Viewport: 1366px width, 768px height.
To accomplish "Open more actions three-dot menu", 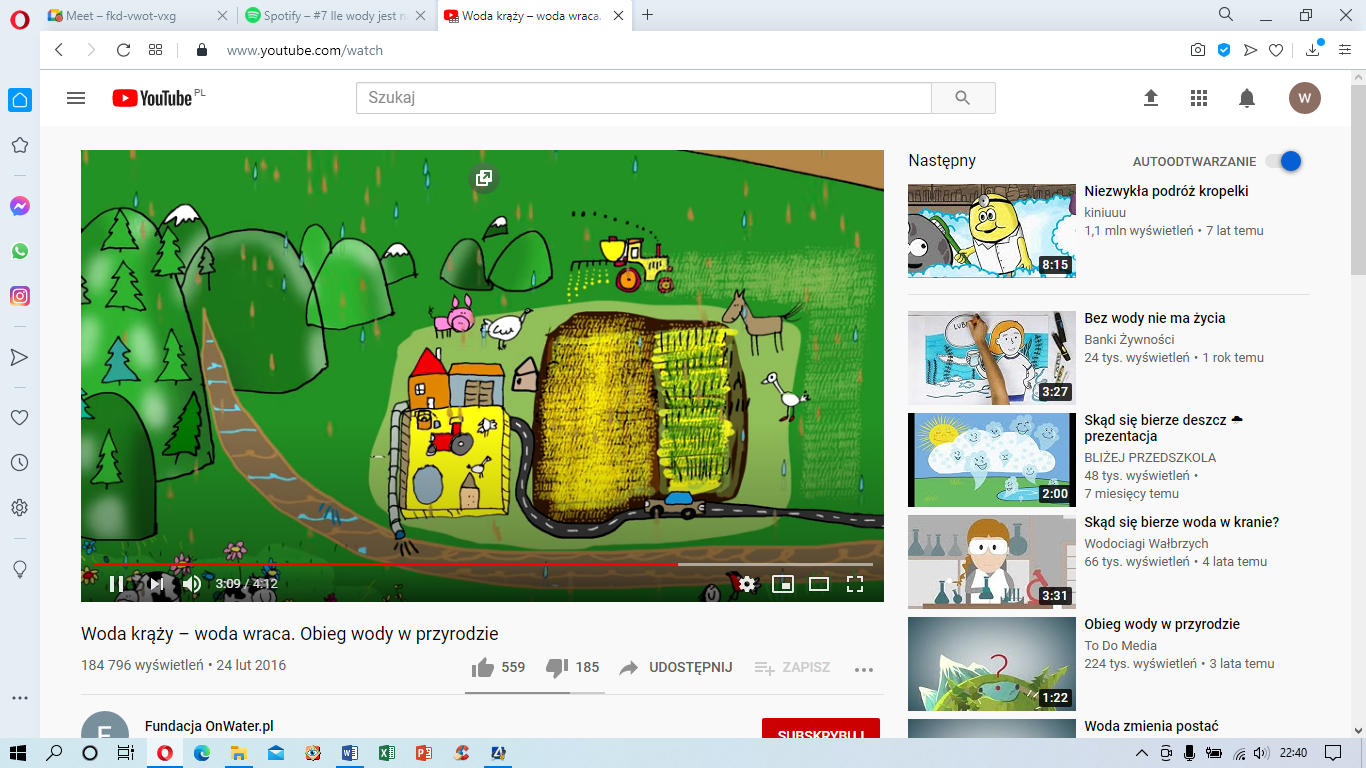I will [864, 669].
